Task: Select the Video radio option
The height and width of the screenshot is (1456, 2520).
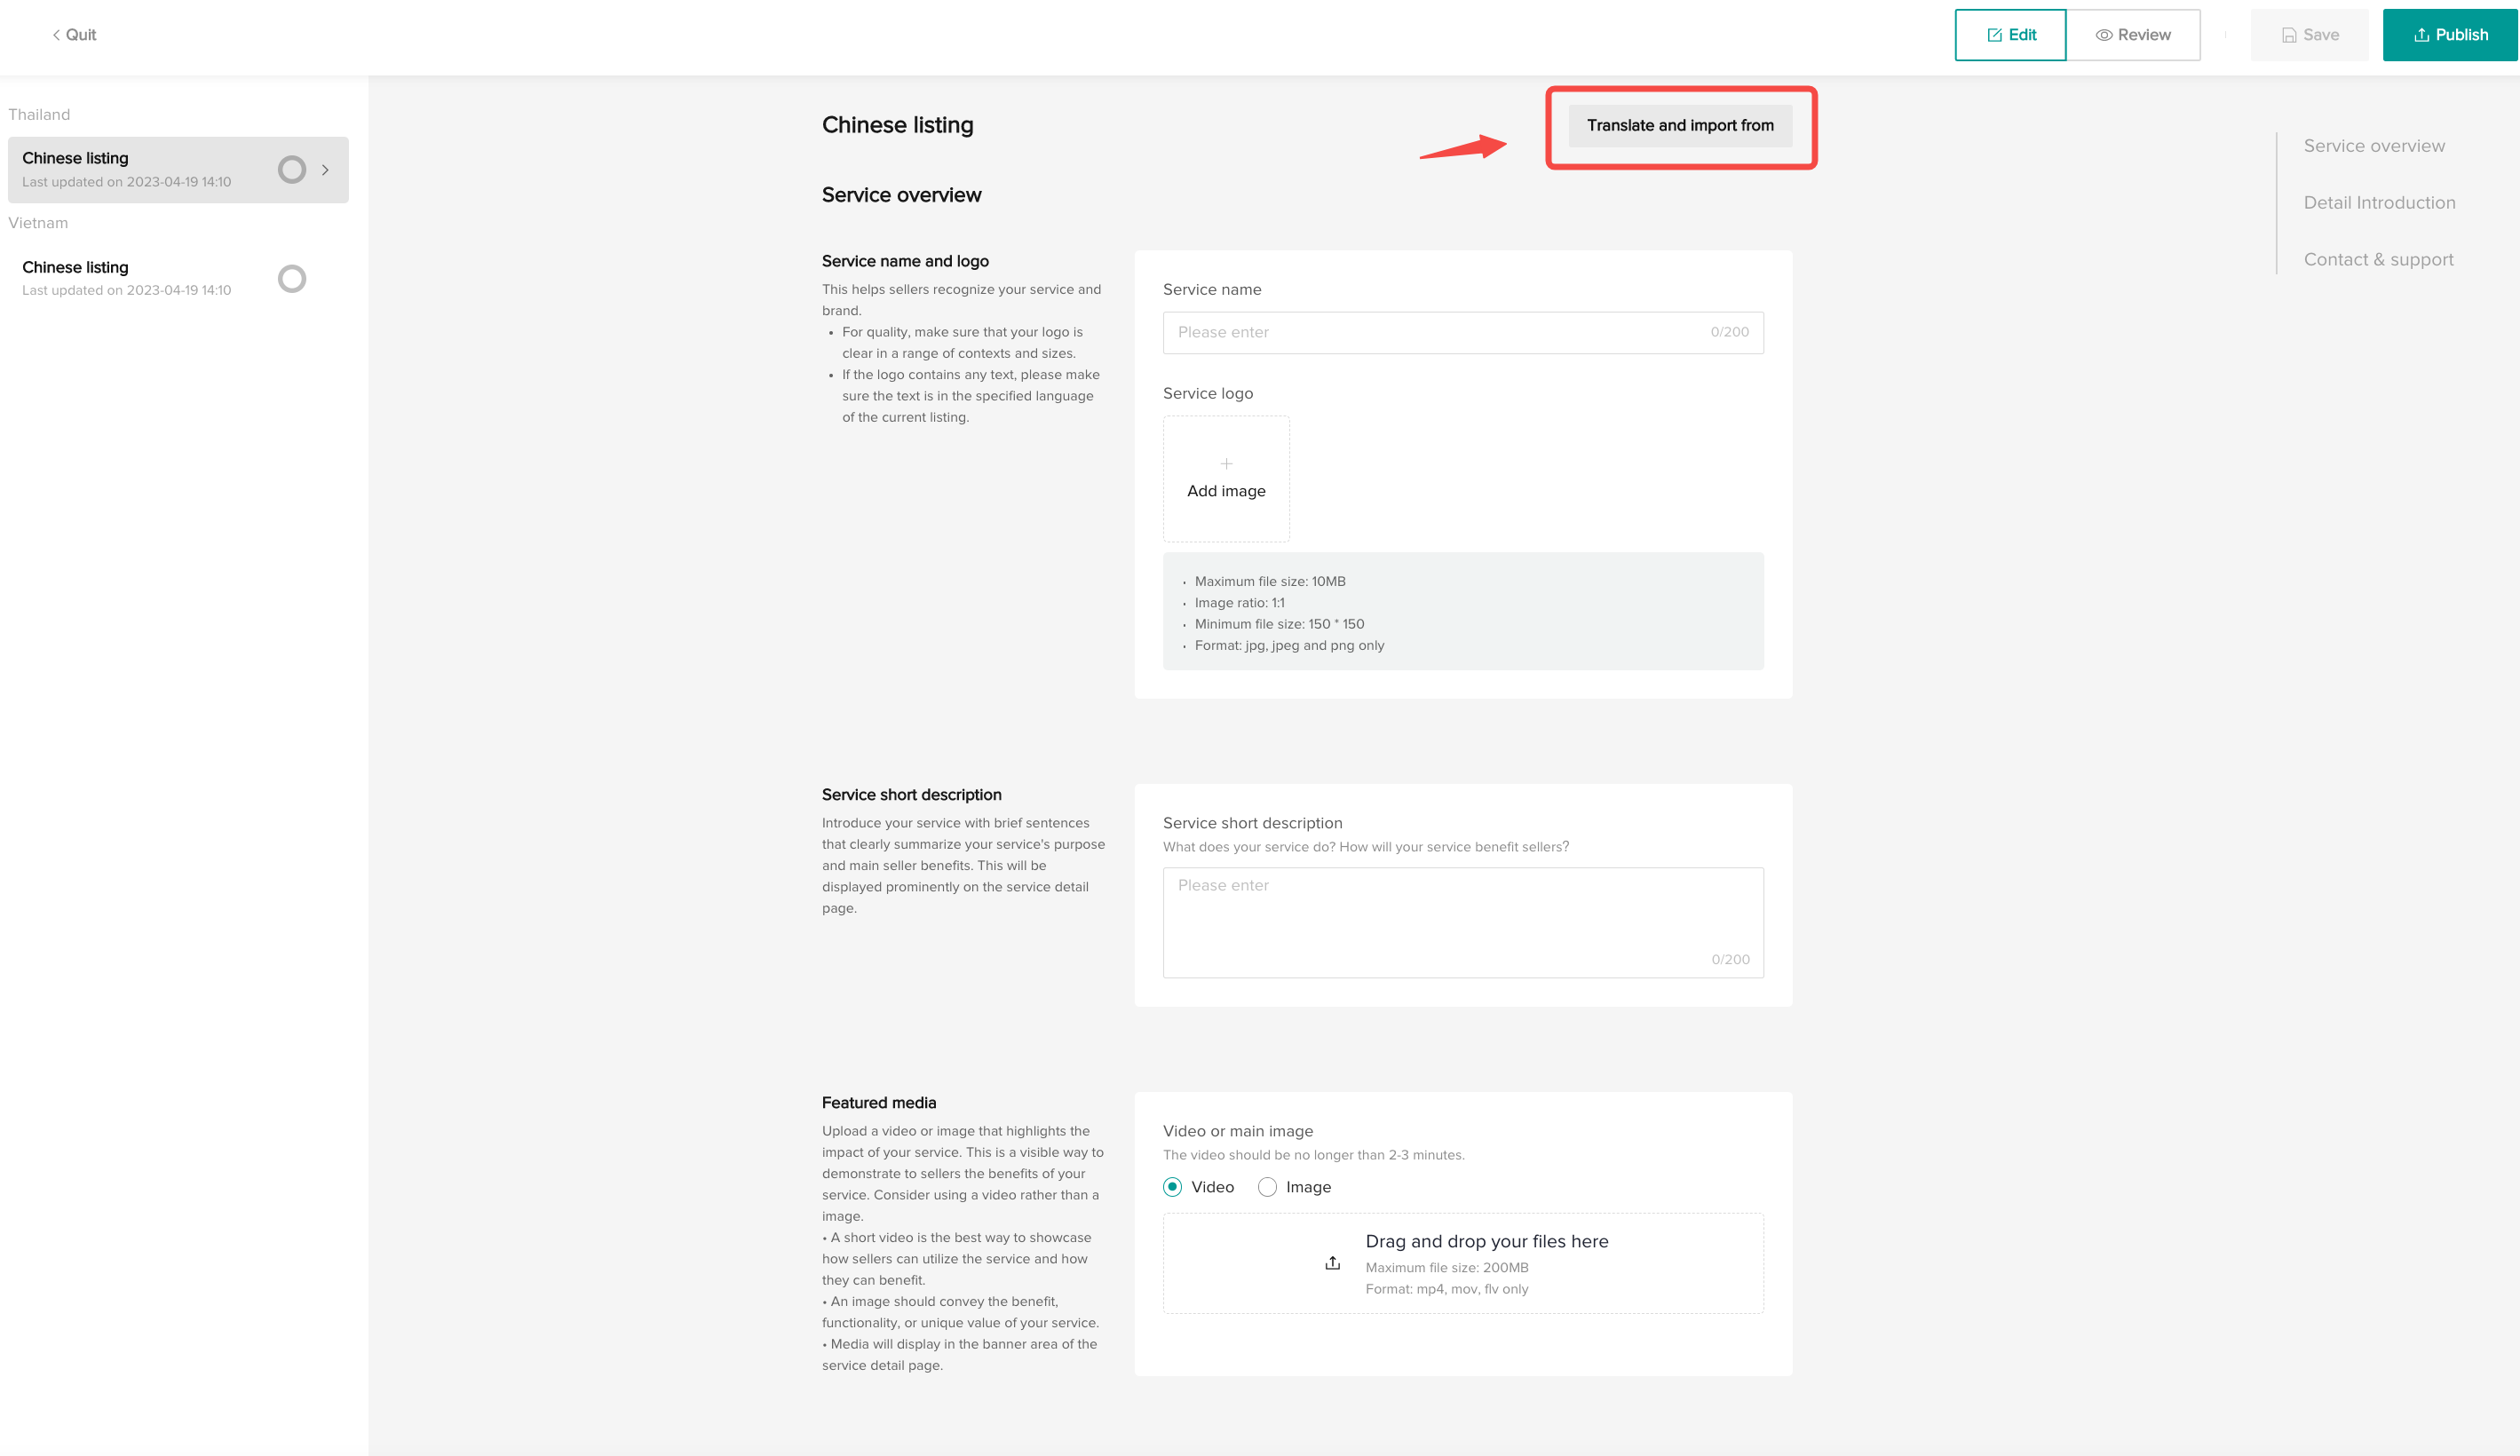Action: [1173, 1187]
